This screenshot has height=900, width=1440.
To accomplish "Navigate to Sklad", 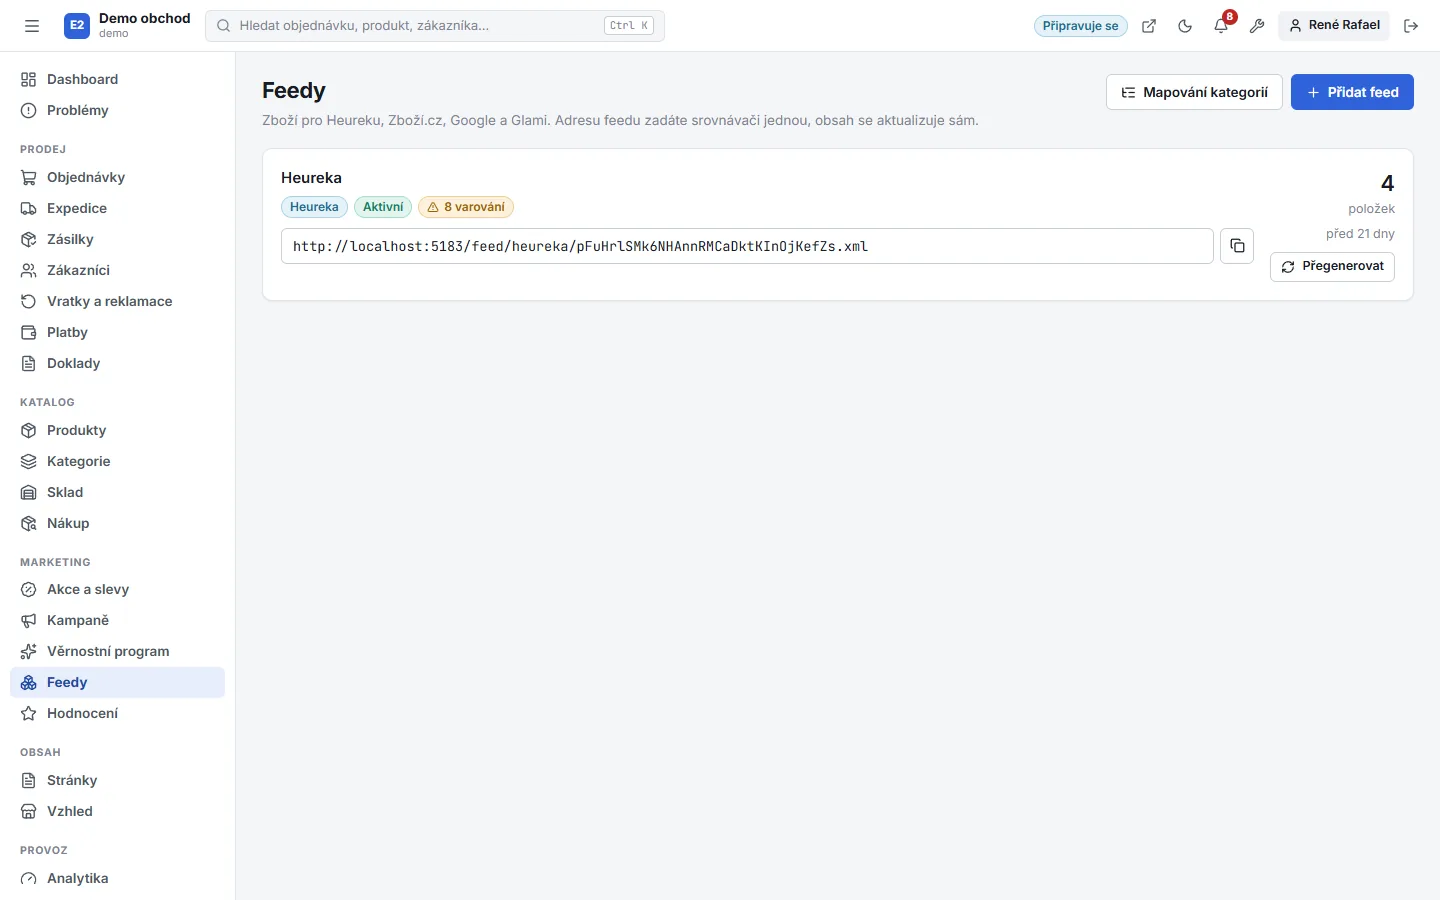I will click(117, 492).
